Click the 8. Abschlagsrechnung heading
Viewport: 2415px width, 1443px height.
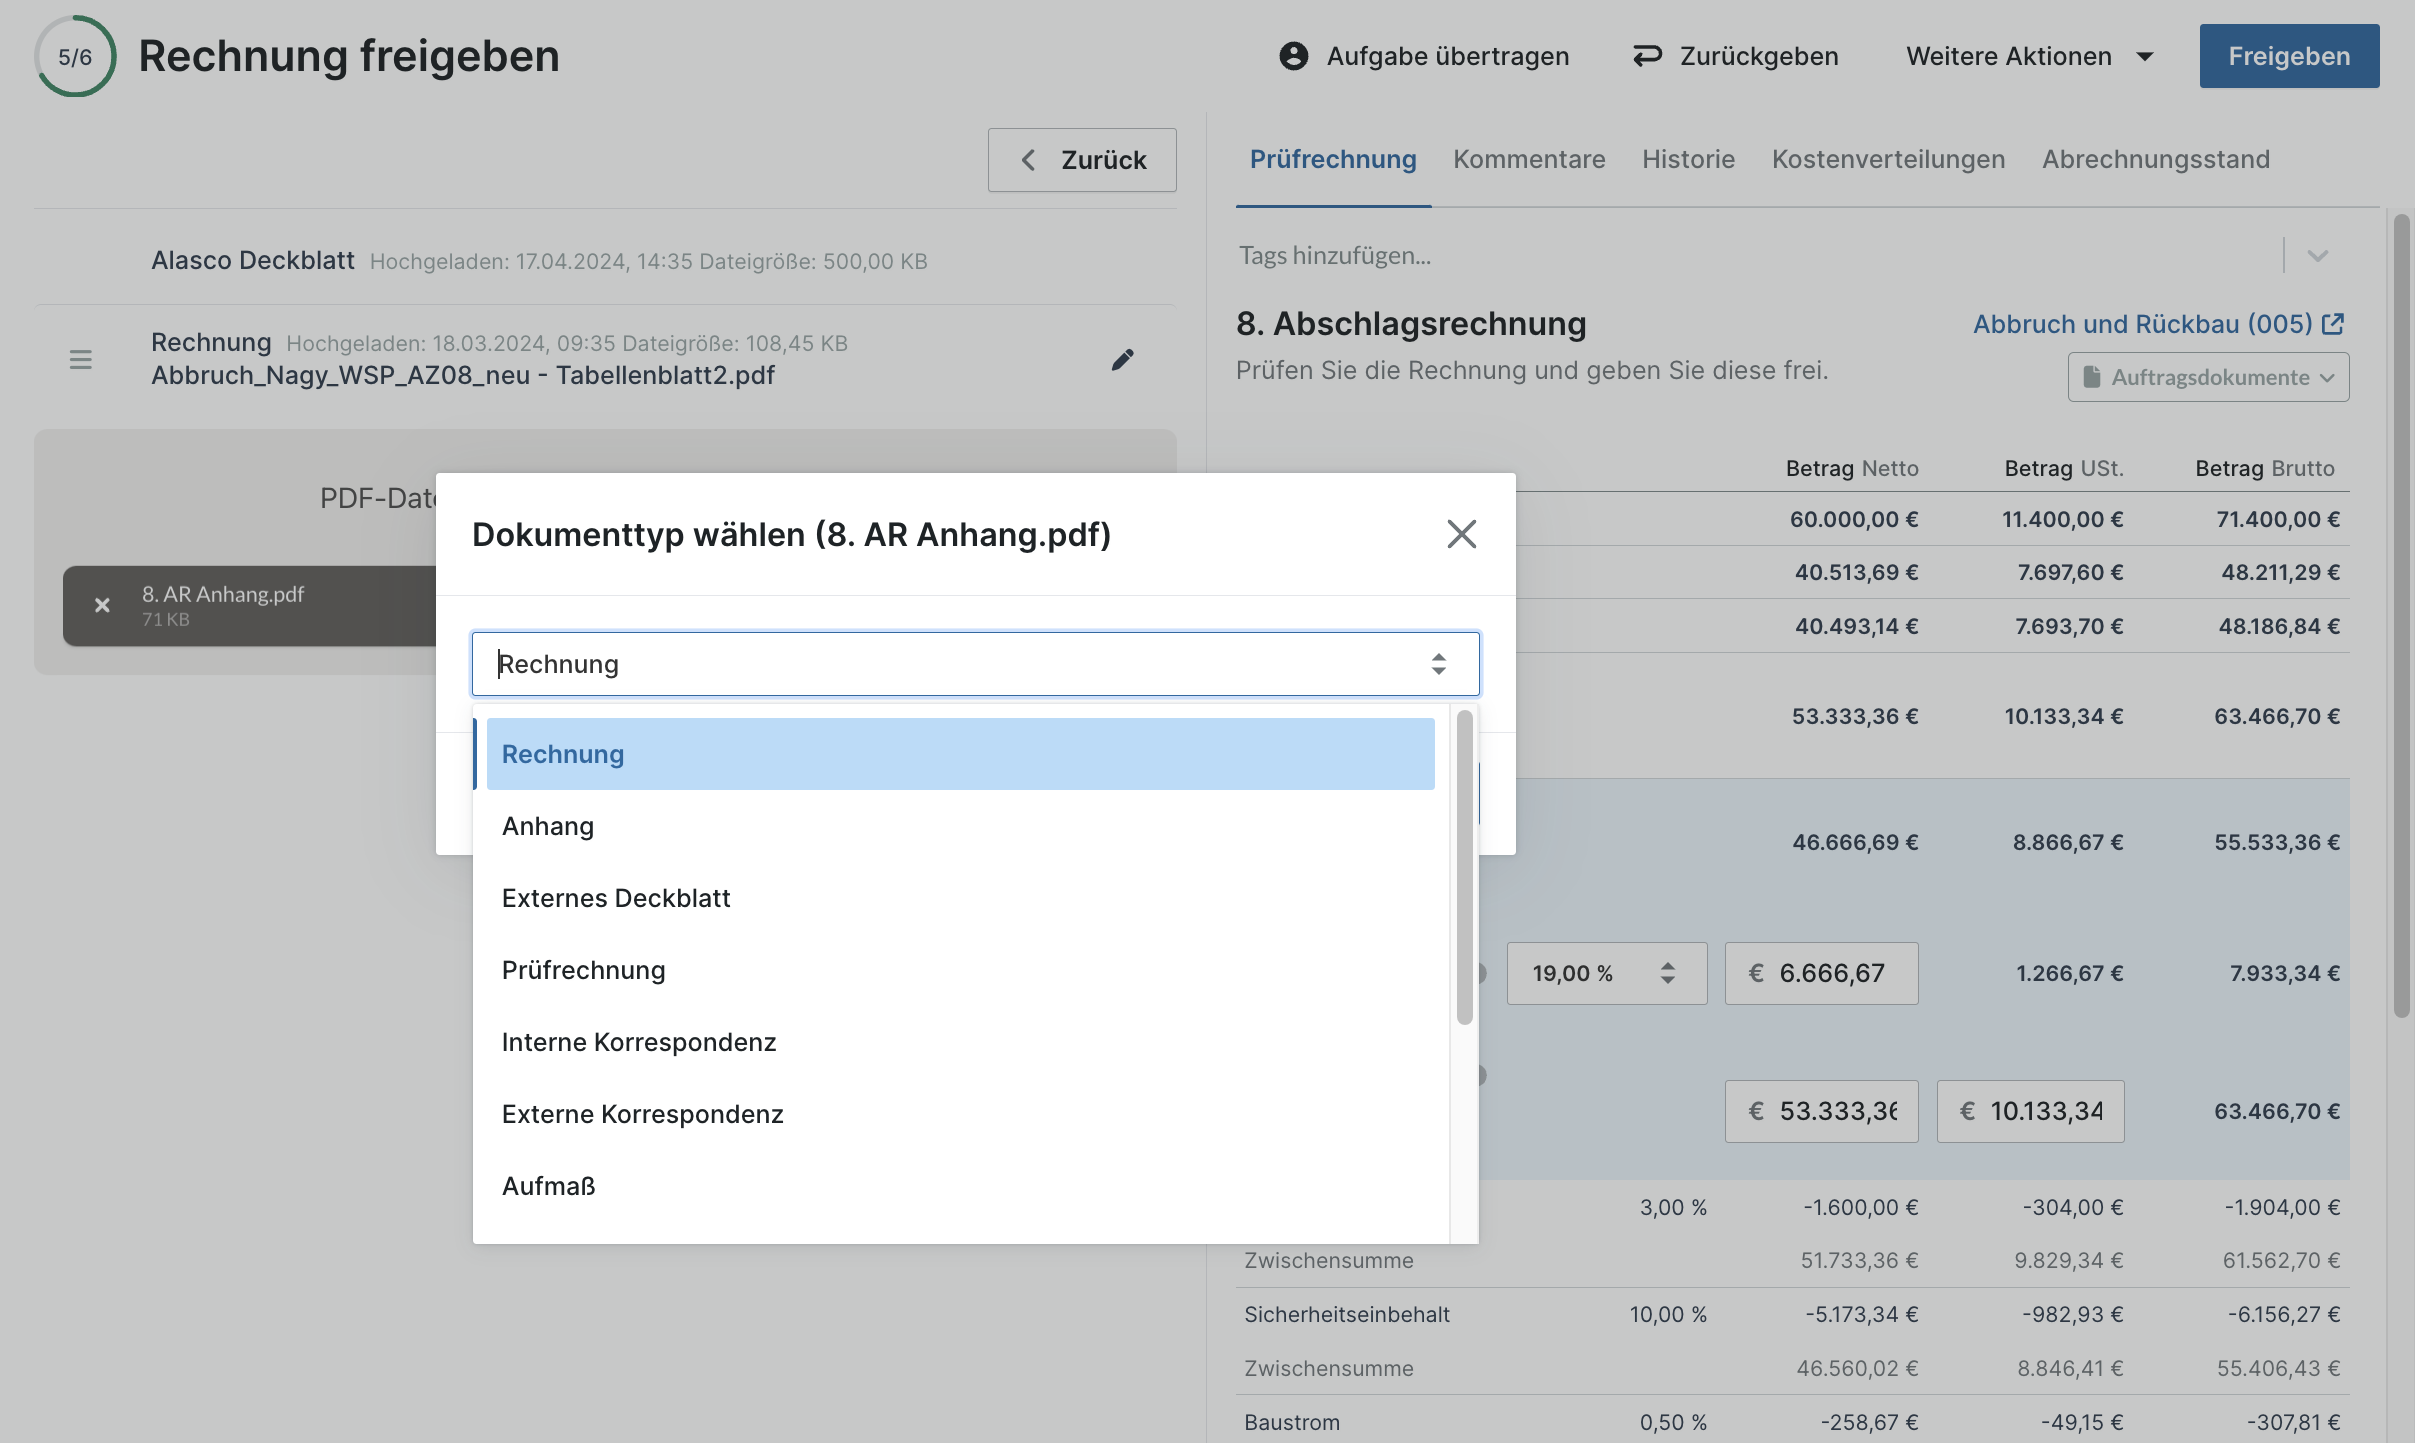(x=1411, y=324)
